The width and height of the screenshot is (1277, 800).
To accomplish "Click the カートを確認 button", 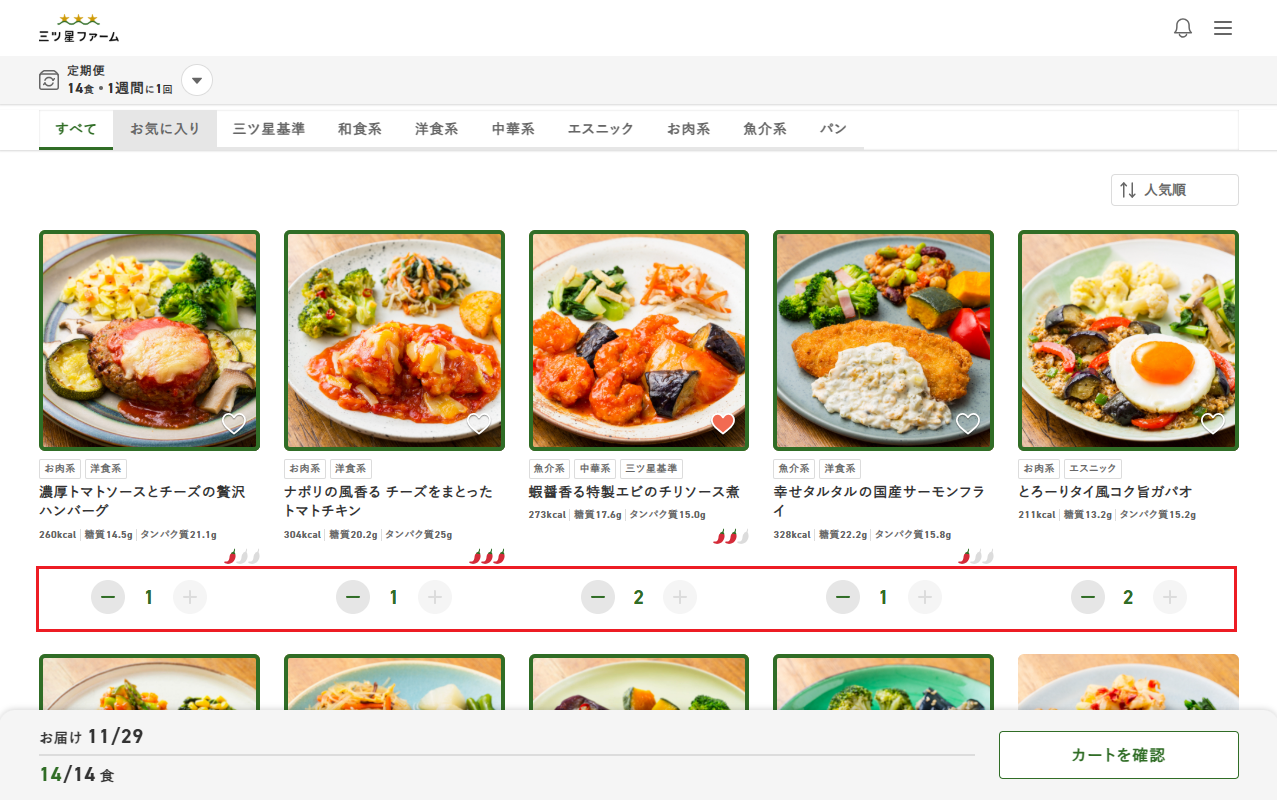I will 1117,755.
